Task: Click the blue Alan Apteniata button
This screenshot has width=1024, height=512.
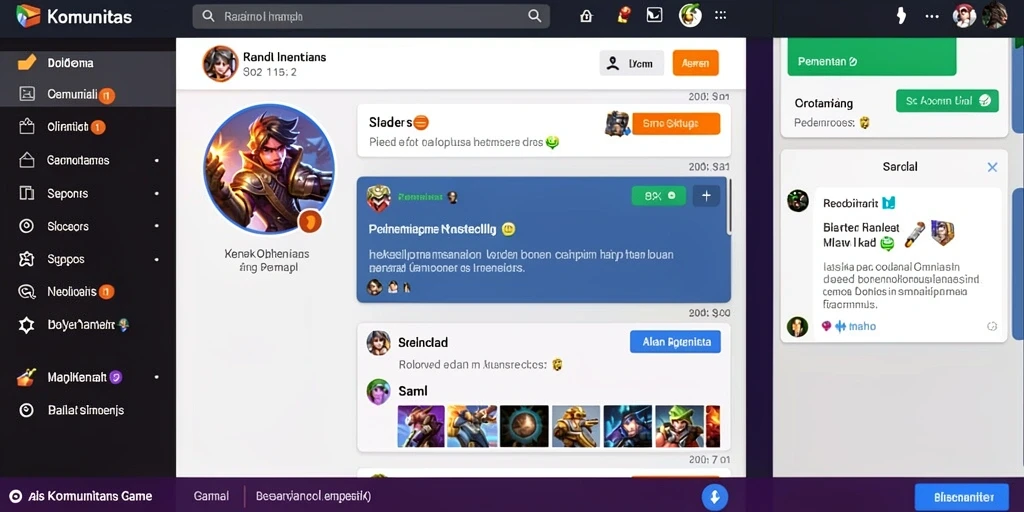Action: tap(675, 342)
